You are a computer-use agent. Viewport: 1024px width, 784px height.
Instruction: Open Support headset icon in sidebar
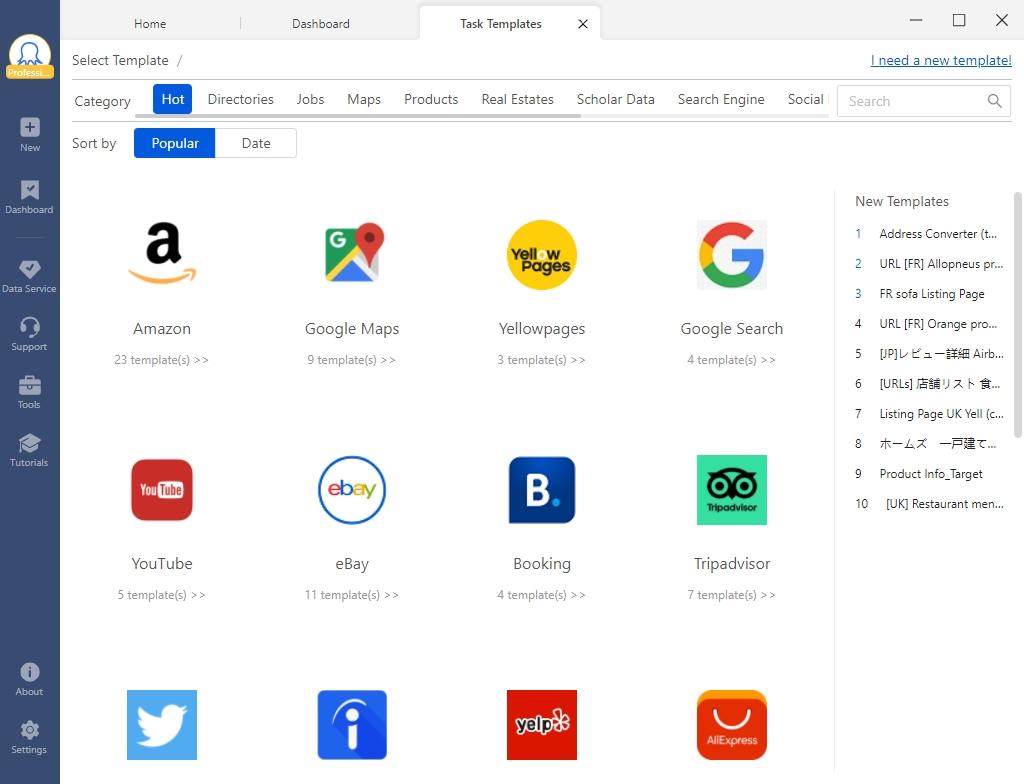tap(29, 334)
